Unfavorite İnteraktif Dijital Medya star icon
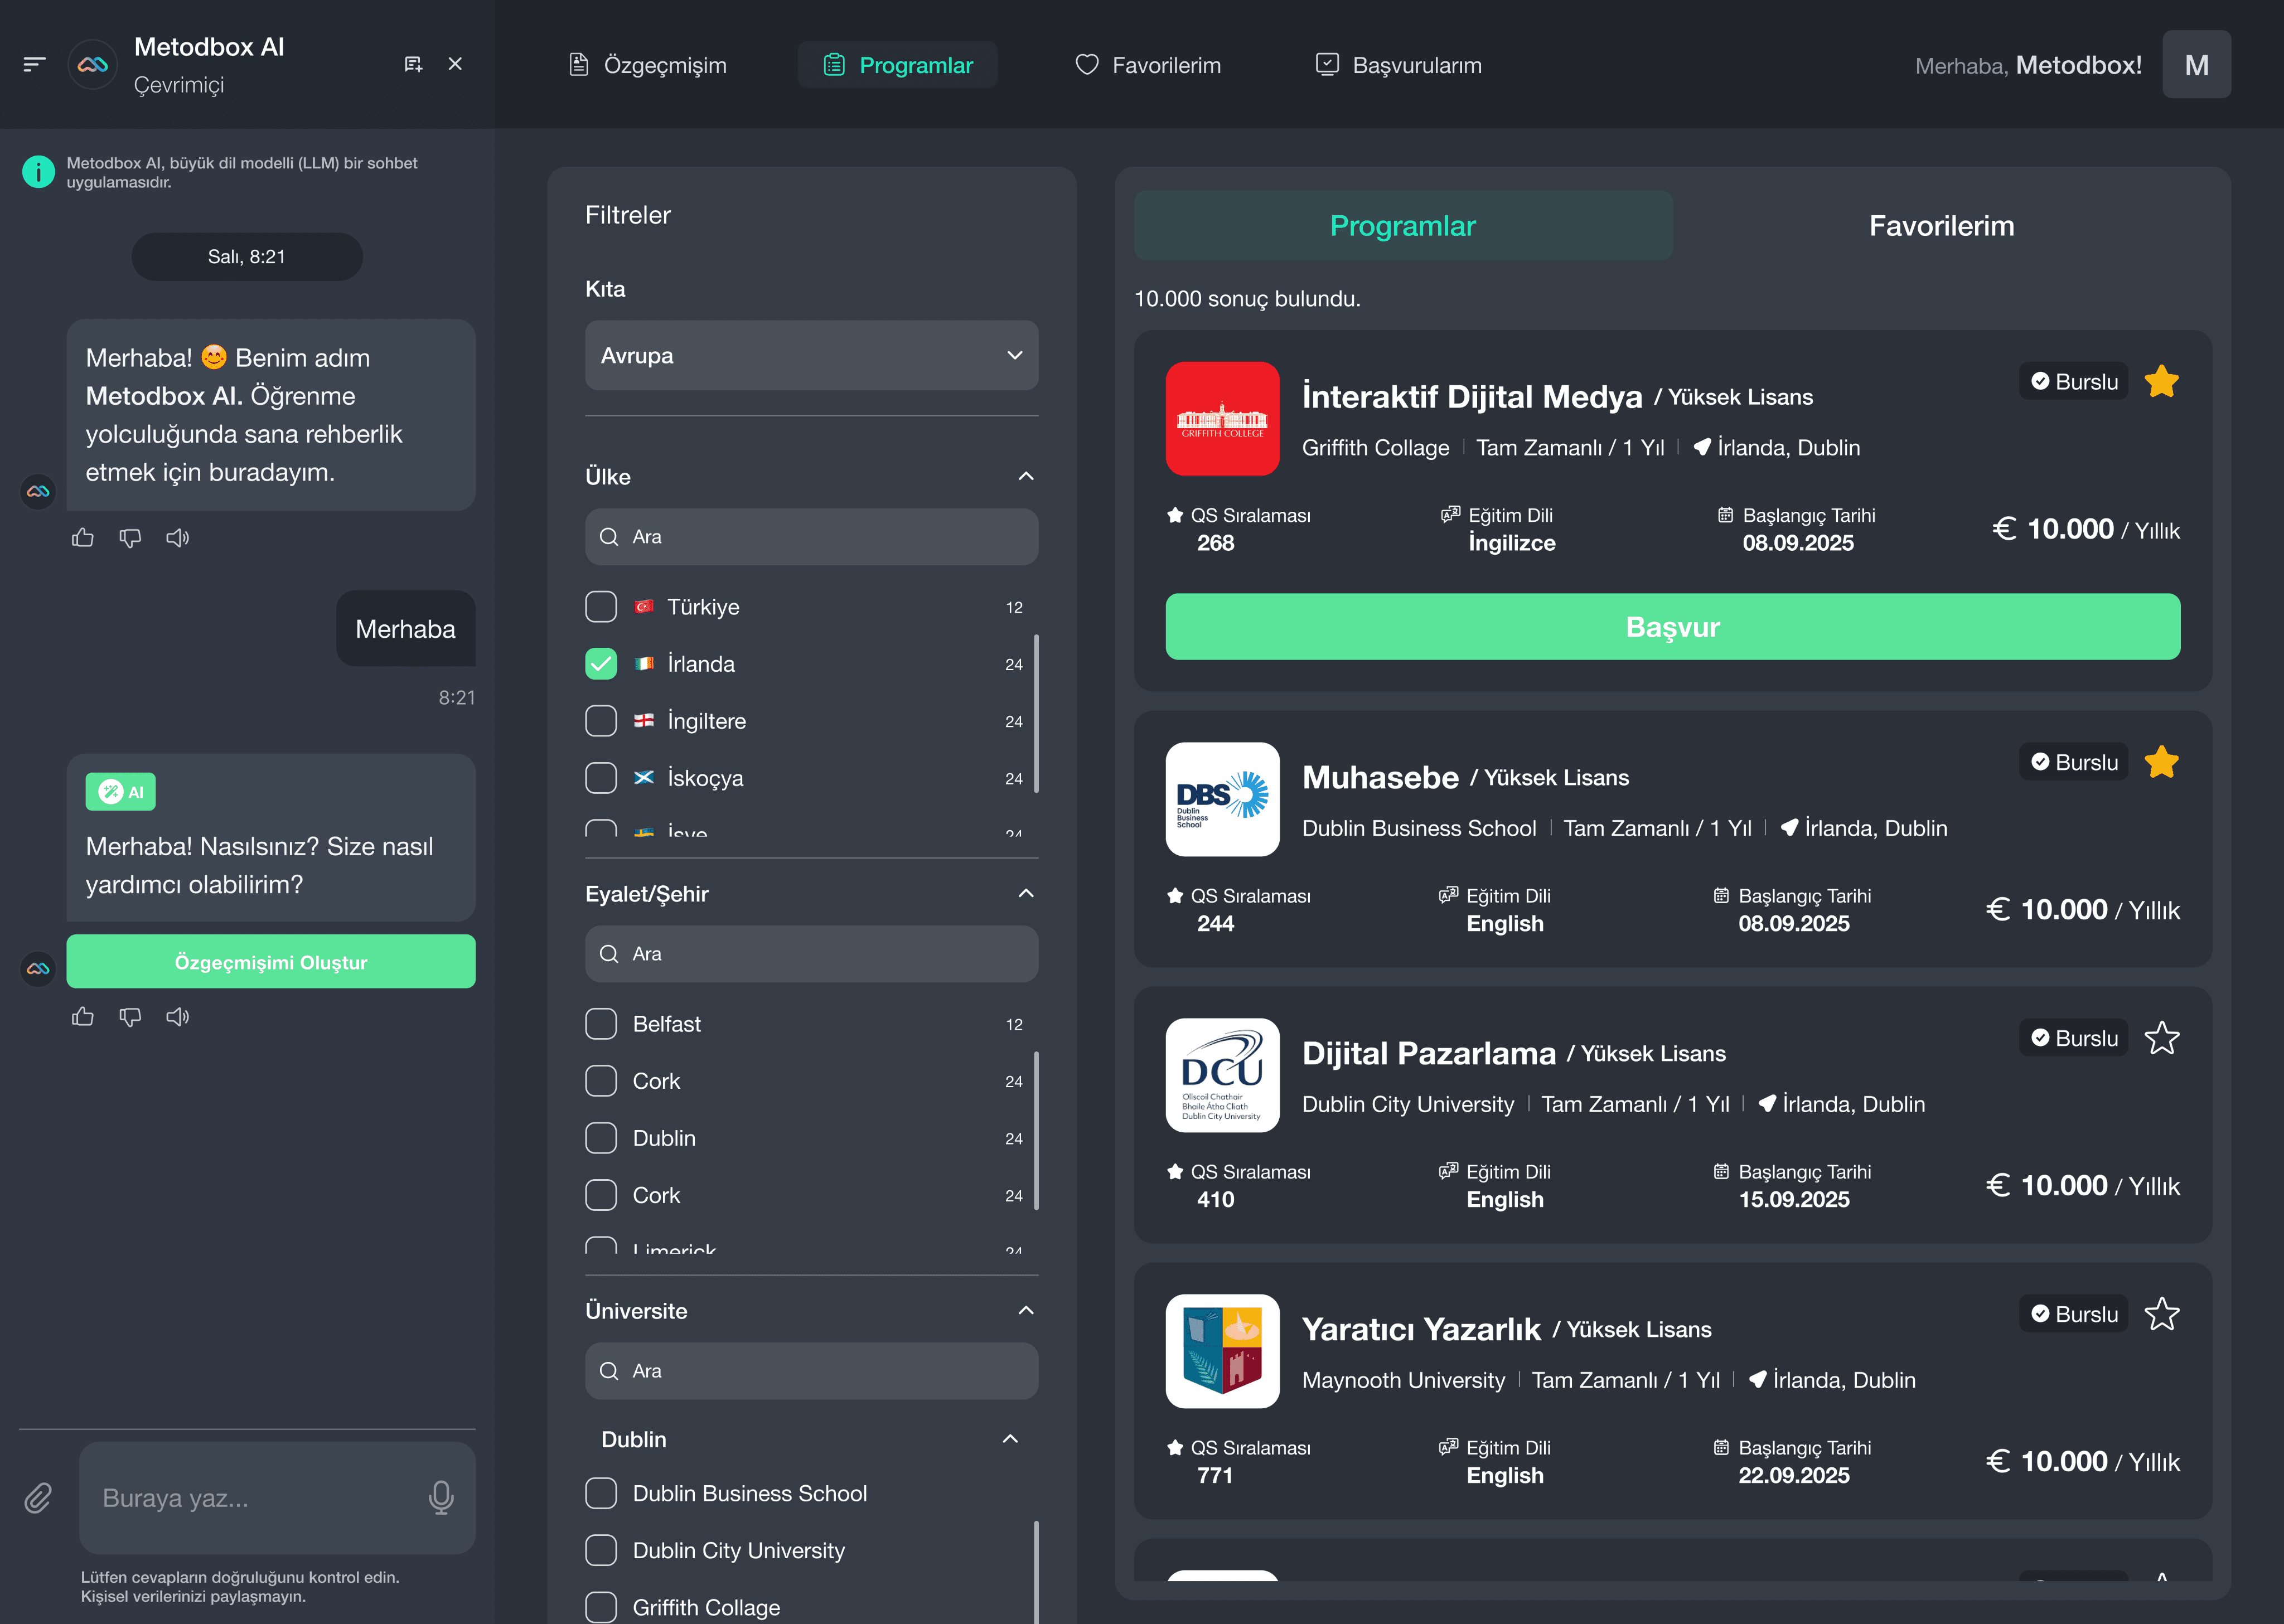The height and width of the screenshot is (1624, 2284). pyautogui.click(x=2161, y=381)
